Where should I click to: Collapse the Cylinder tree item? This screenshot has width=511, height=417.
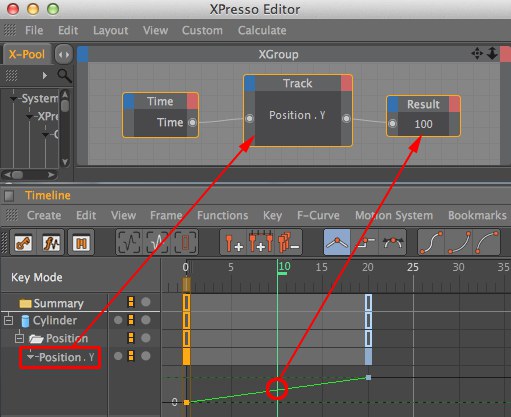tap(8, 320)
